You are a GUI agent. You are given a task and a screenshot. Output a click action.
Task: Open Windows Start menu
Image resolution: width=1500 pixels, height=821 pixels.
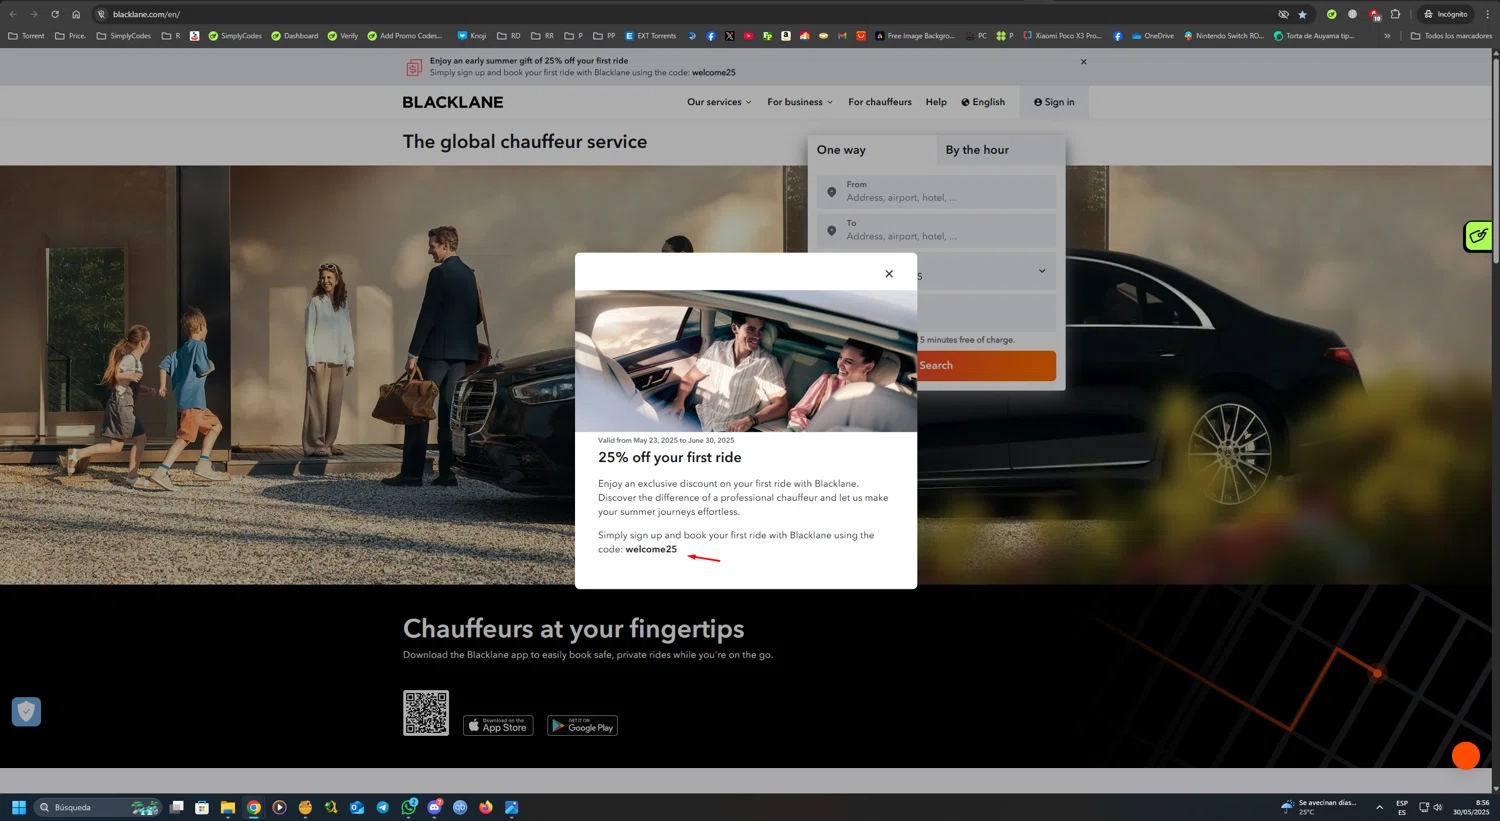coord(18,807)
